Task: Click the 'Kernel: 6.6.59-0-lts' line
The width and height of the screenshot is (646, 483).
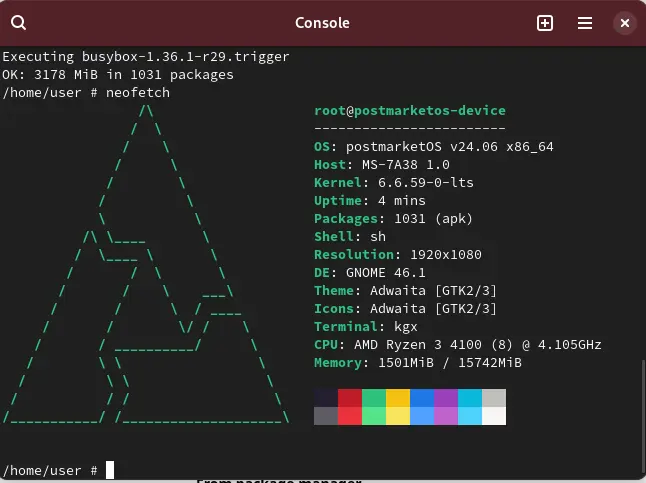Action: (394, 183)
